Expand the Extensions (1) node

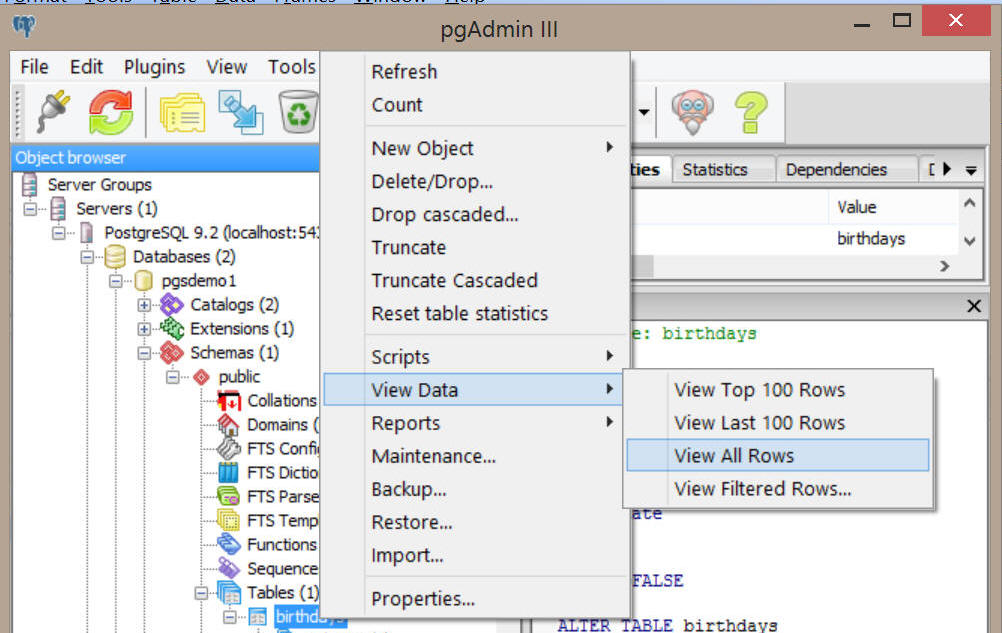(144, 329)
